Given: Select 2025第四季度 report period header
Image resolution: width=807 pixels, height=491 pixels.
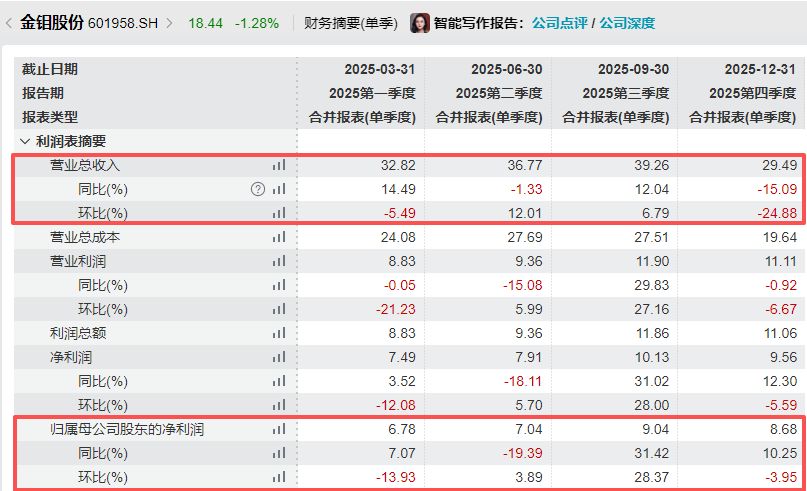Looking at the screenshot, I should click(x=752, y=93).
